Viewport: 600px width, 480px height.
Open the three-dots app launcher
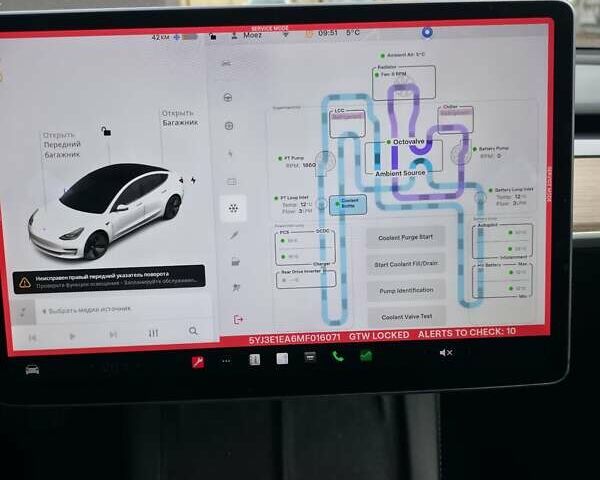226,360
